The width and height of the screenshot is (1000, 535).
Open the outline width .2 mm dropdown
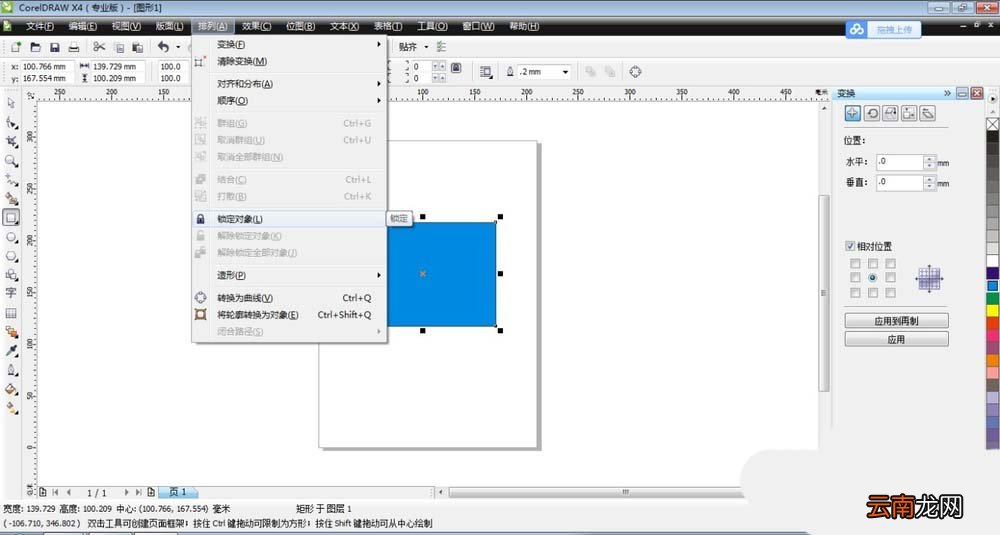click(565, 72)
